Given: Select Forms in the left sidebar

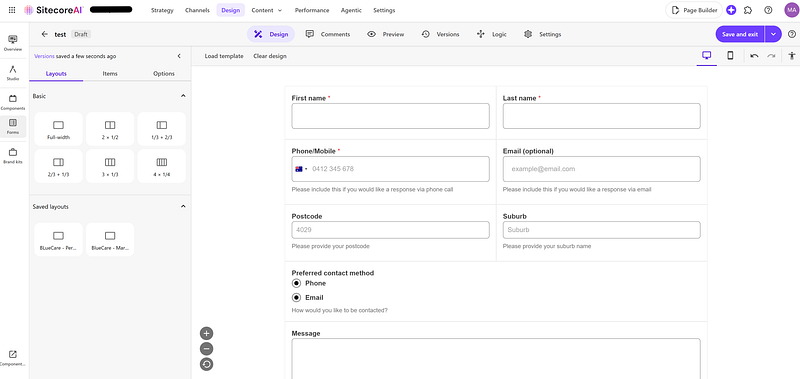Looking at the screenshot, I should (x=13, y=127).
